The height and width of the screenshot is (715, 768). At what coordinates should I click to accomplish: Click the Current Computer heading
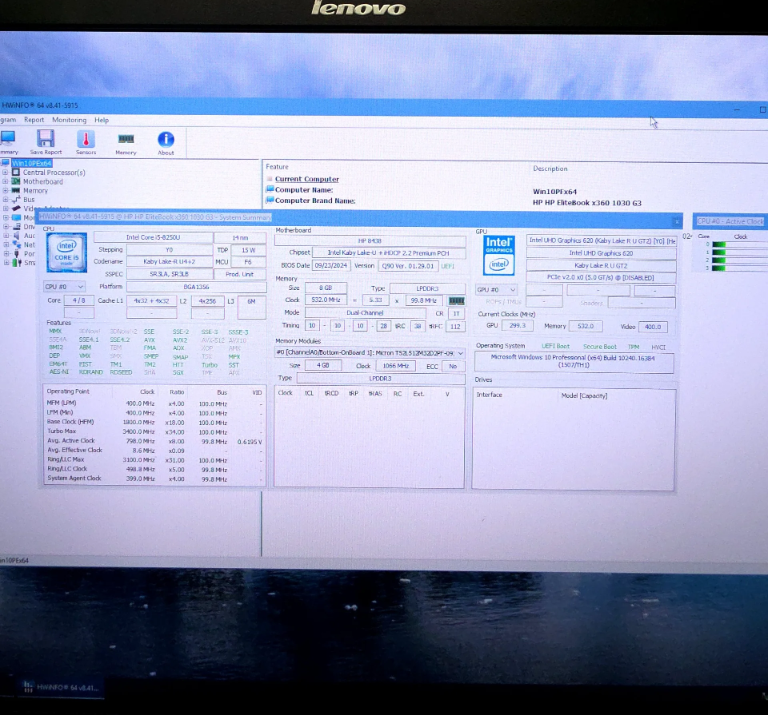pos(307,179)
